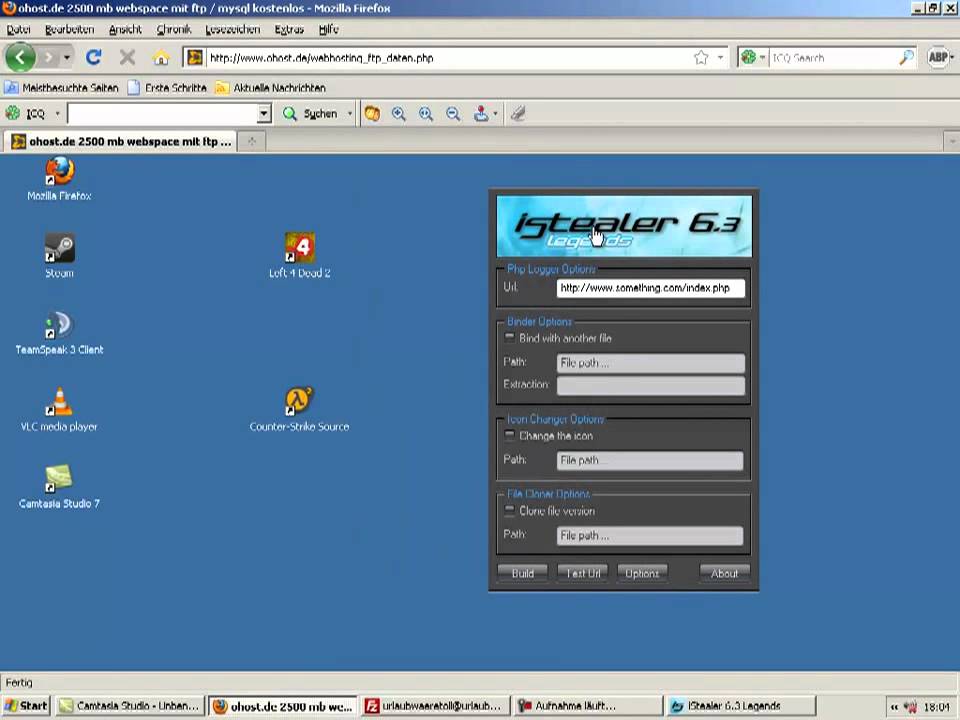Click the ICQ Search input field
Viewport: 960px width, 720px height.
(833, 58)
